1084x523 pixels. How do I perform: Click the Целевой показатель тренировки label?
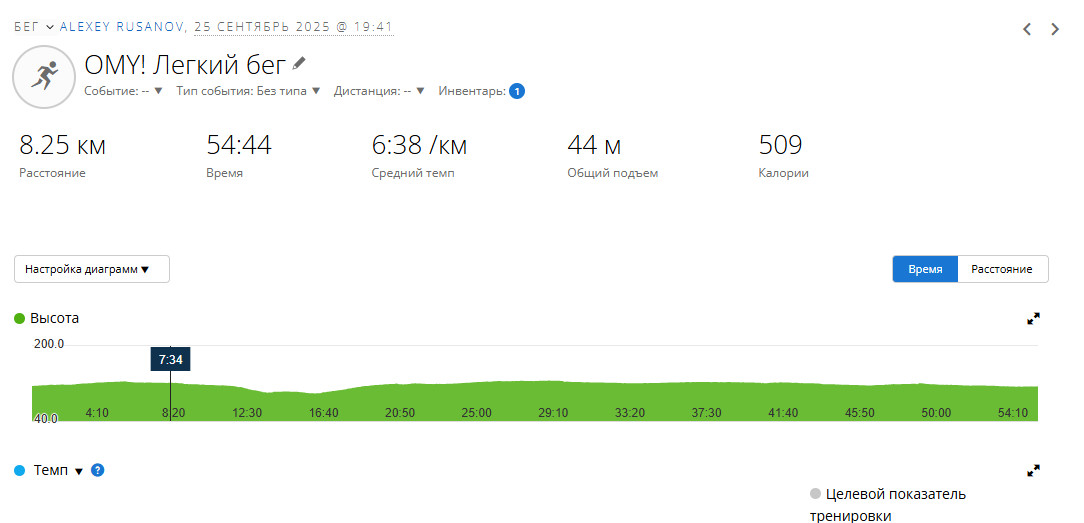(888, 505)
